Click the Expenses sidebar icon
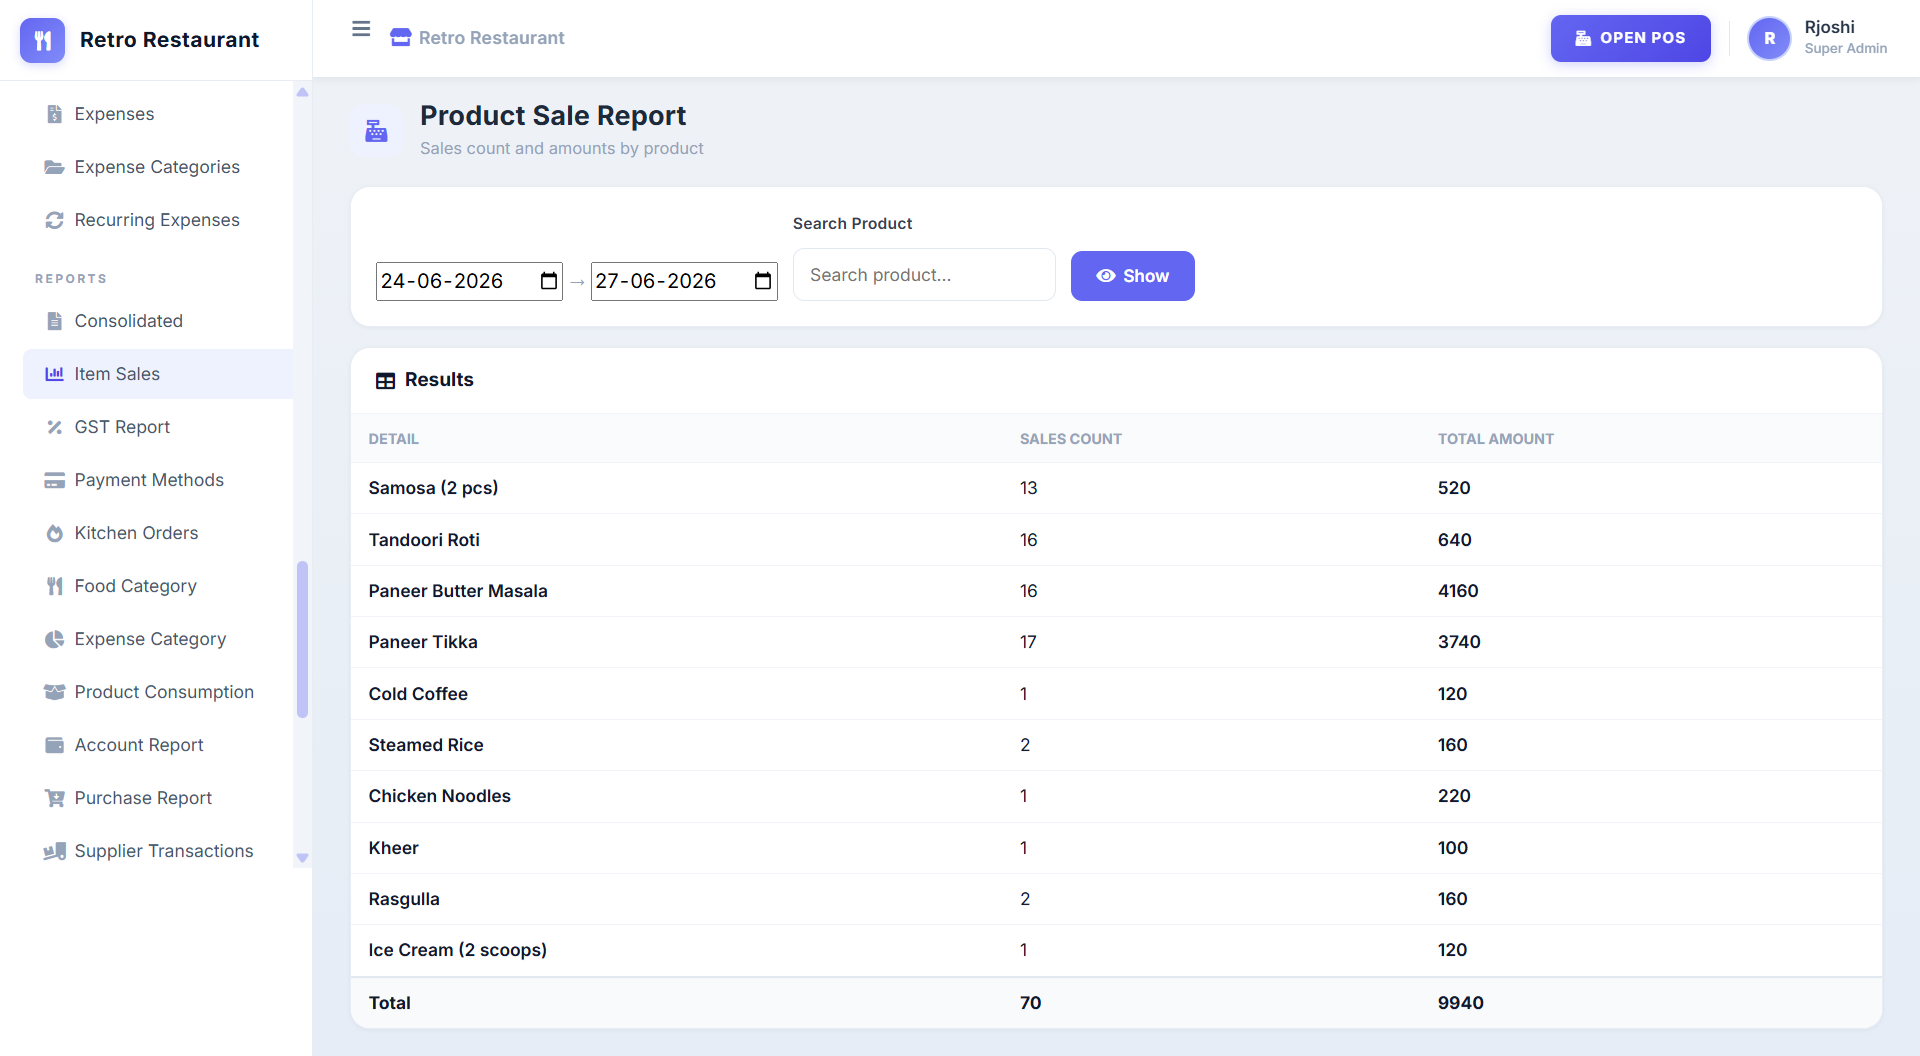The image size is (1920, 1056). [54, 114]
